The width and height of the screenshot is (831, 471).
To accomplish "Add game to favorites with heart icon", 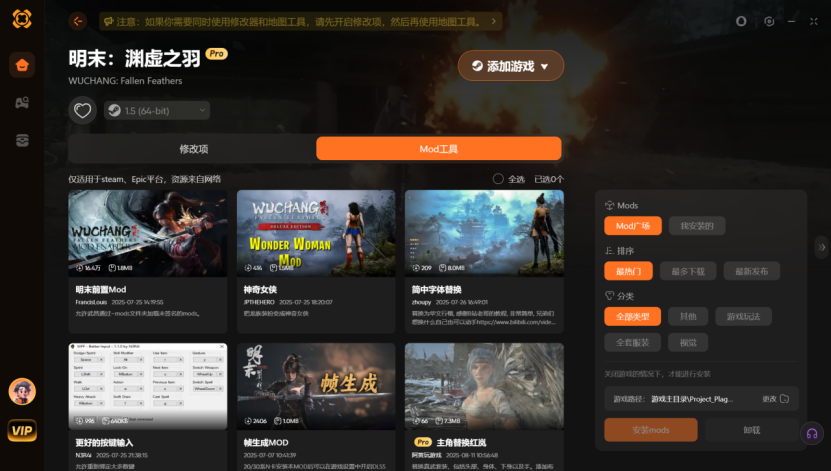I will tap(82, 111).
